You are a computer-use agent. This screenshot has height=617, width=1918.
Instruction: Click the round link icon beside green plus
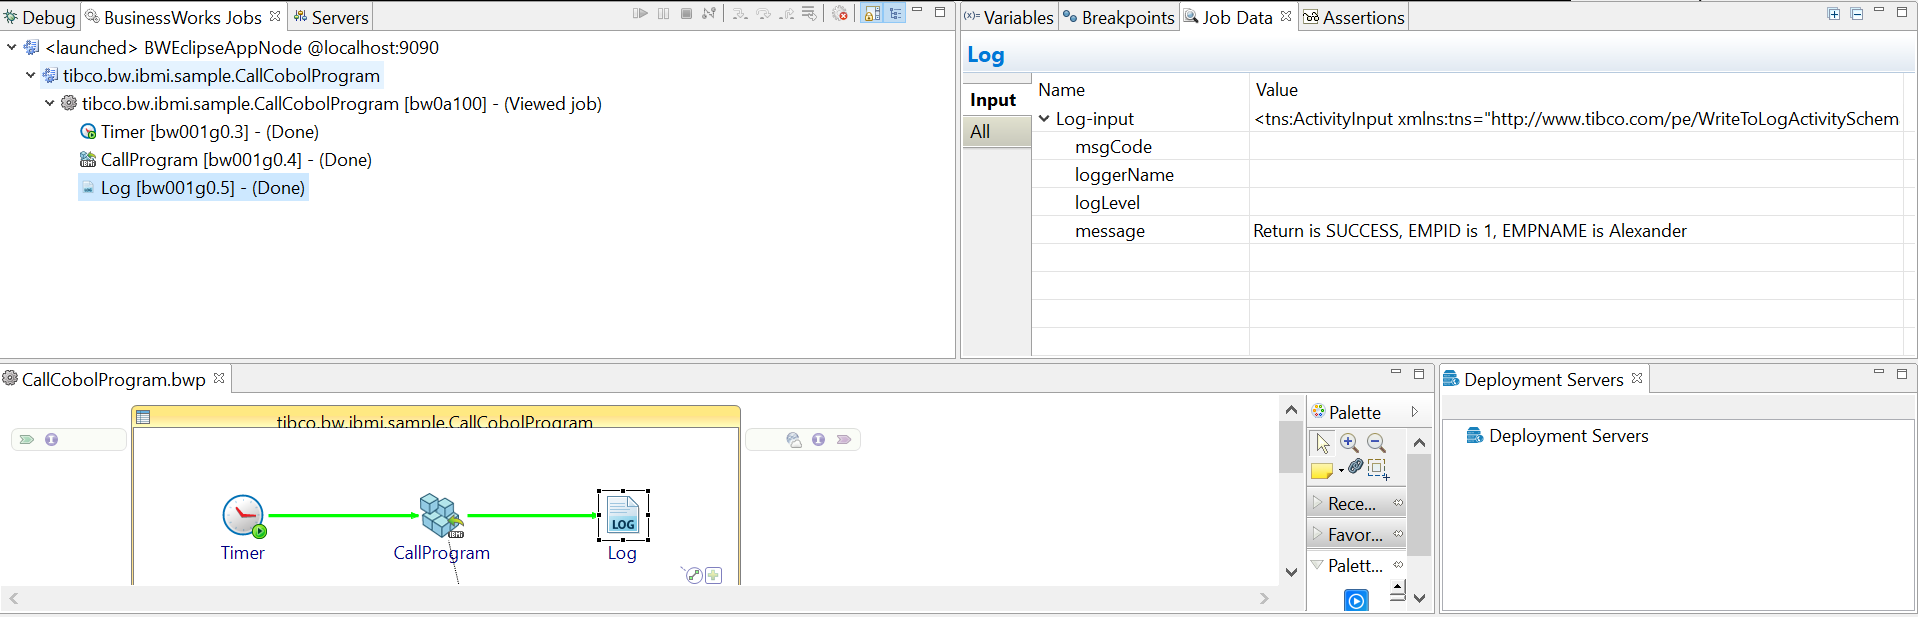(693, 575)
